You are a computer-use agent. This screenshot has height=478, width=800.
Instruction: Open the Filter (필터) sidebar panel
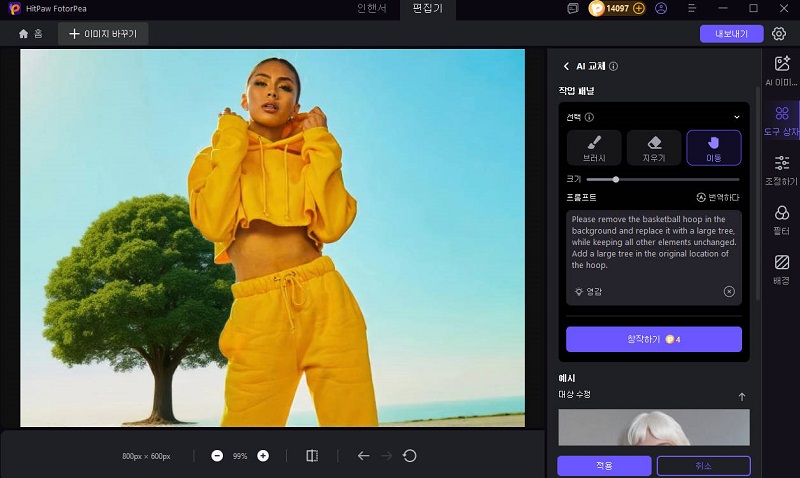781,219
